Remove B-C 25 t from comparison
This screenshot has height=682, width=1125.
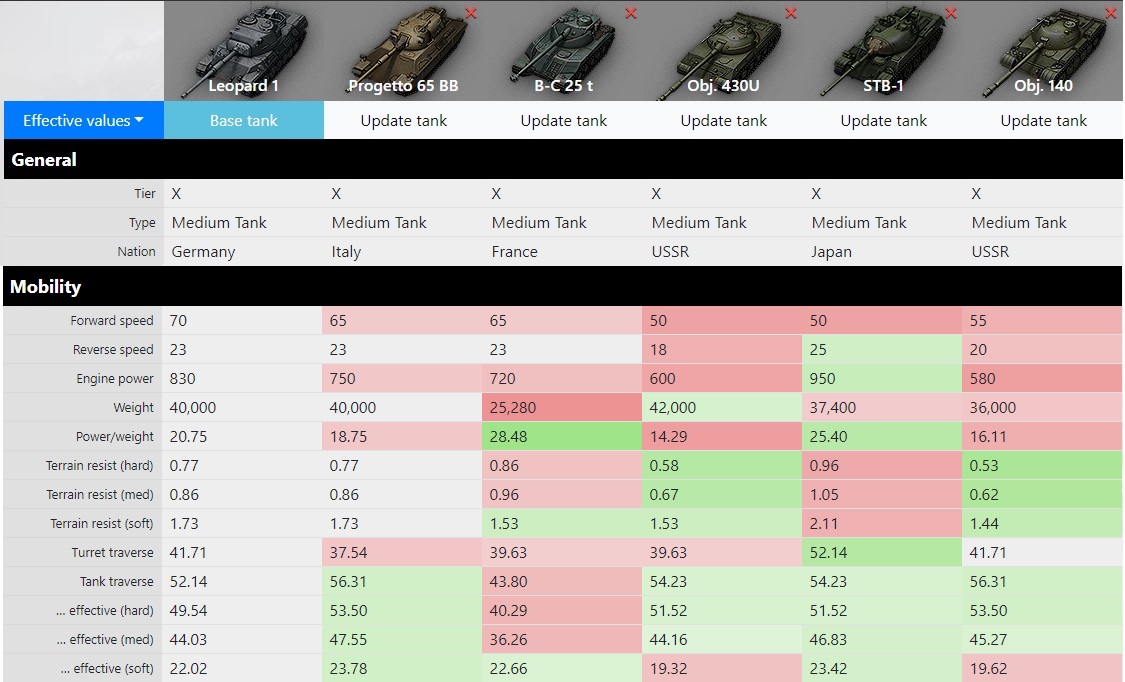(631, 13)
